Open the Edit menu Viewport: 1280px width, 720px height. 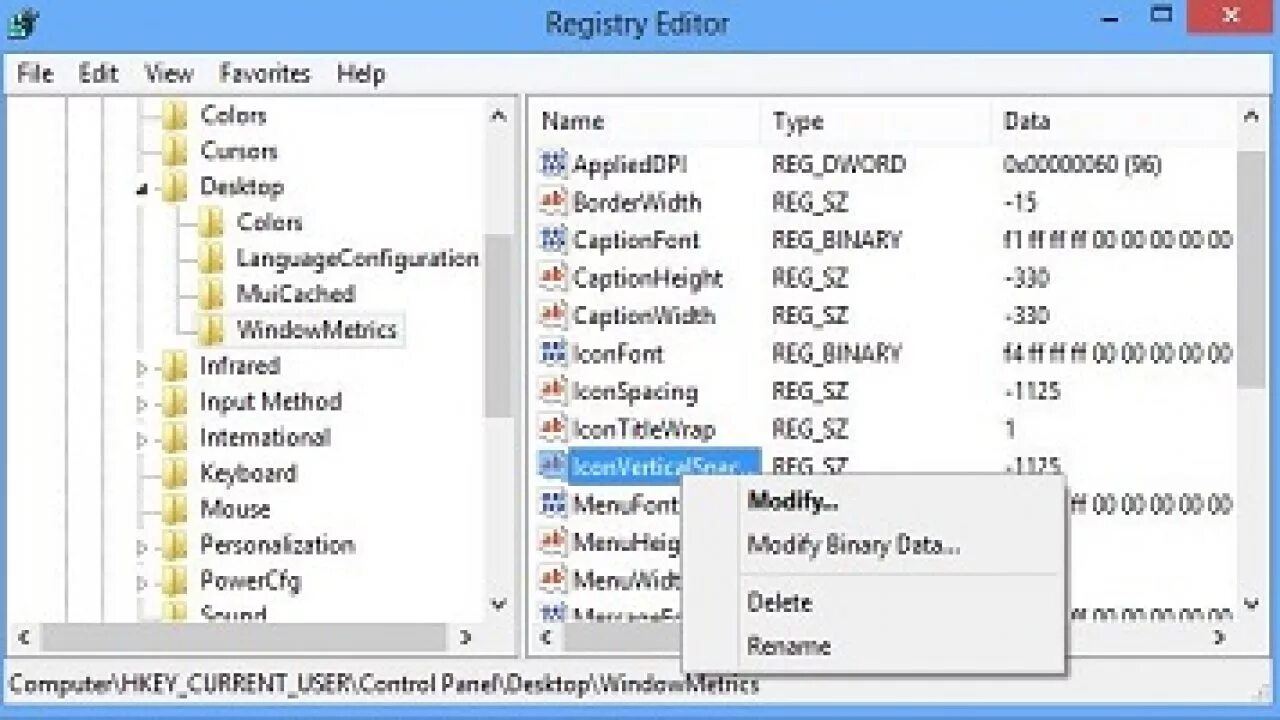pyautogui.click(x=98, y=73)
